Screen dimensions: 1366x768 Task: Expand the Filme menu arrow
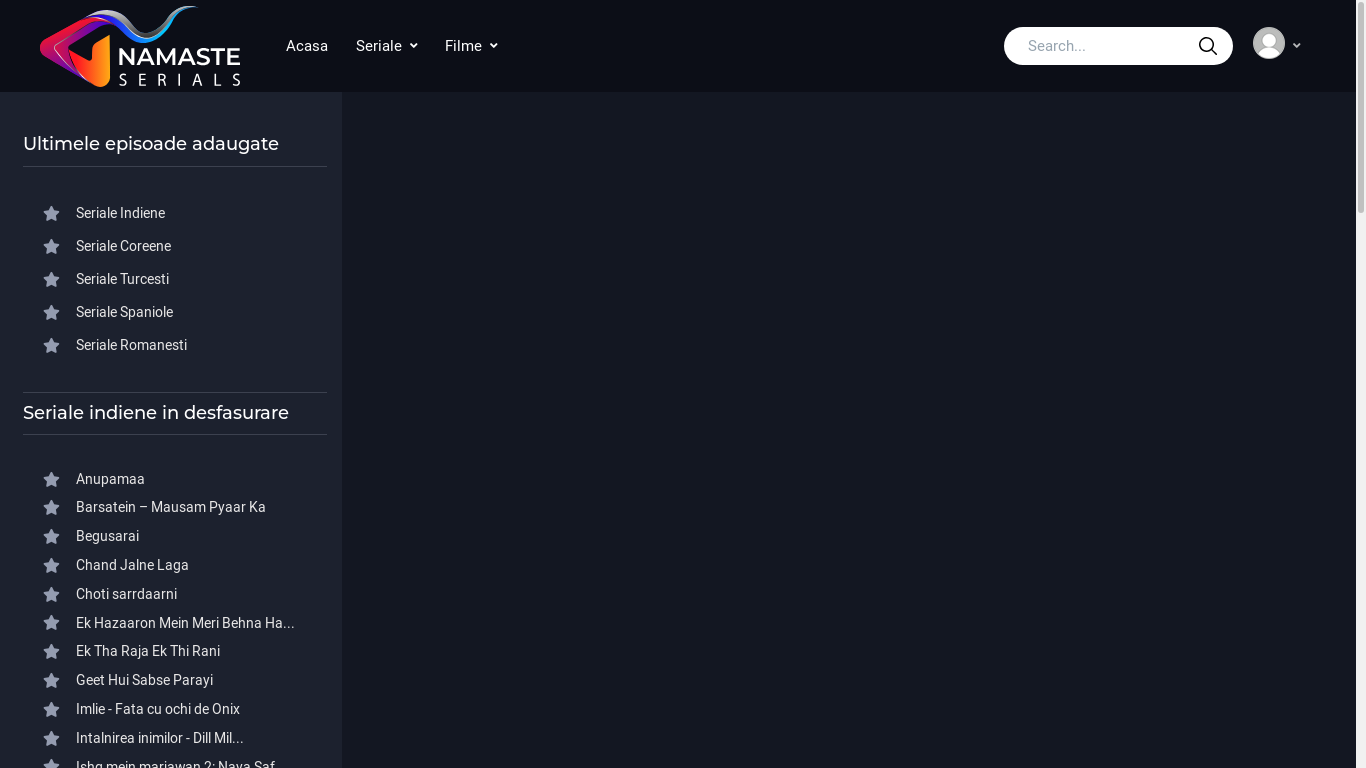click(x=494, y=46)
